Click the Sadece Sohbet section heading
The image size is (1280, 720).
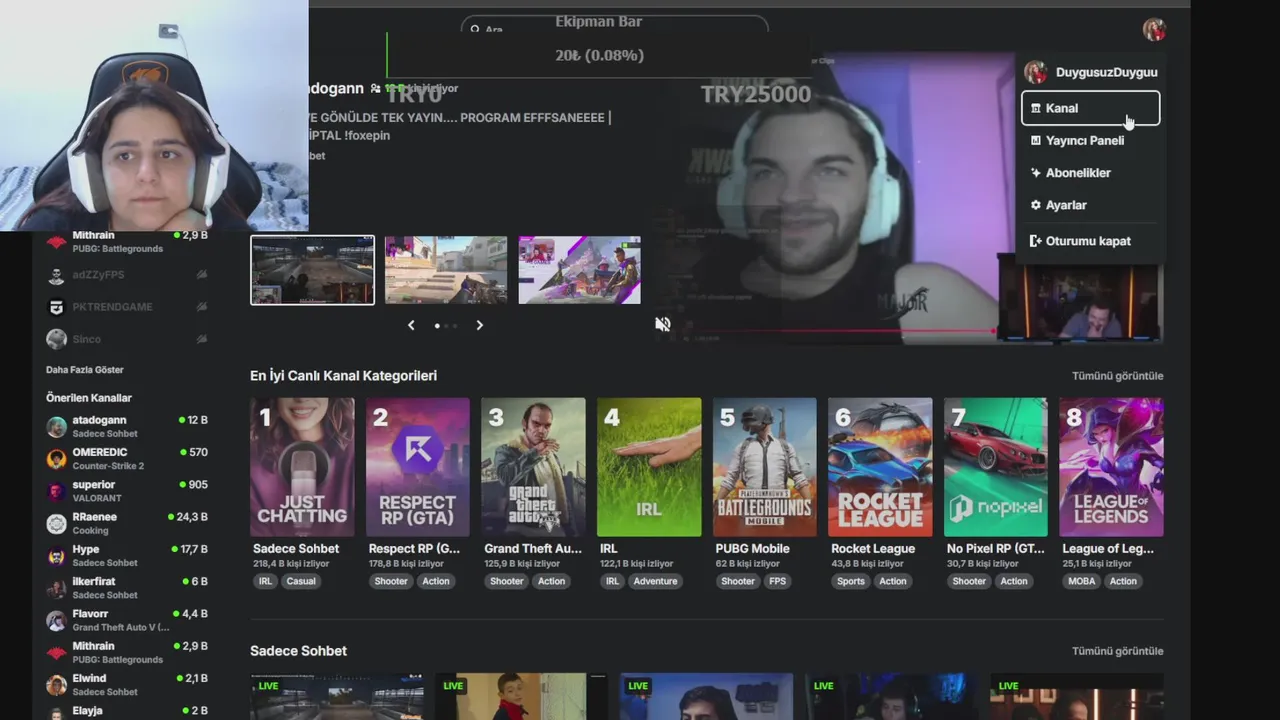298,651
